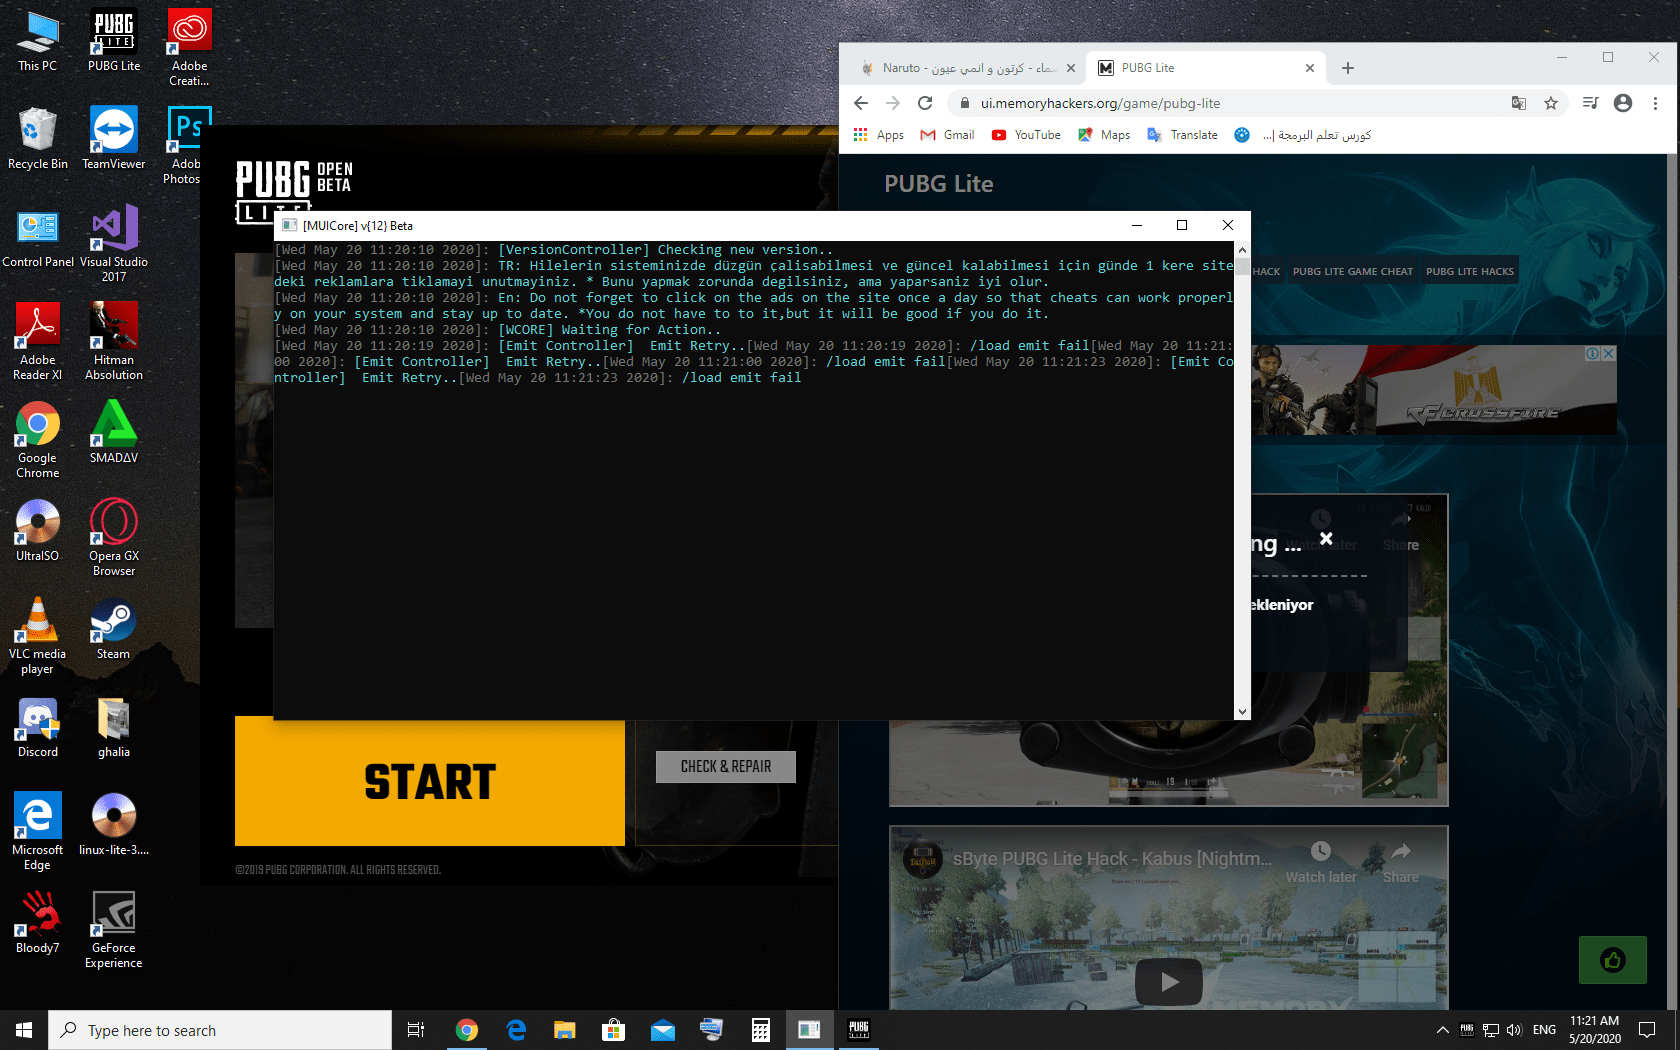The image size is (1680, 1050).
Task: Launch Opera GX Browser desktop shortcut
Action: pyautogui.click(x=113, y=538)
